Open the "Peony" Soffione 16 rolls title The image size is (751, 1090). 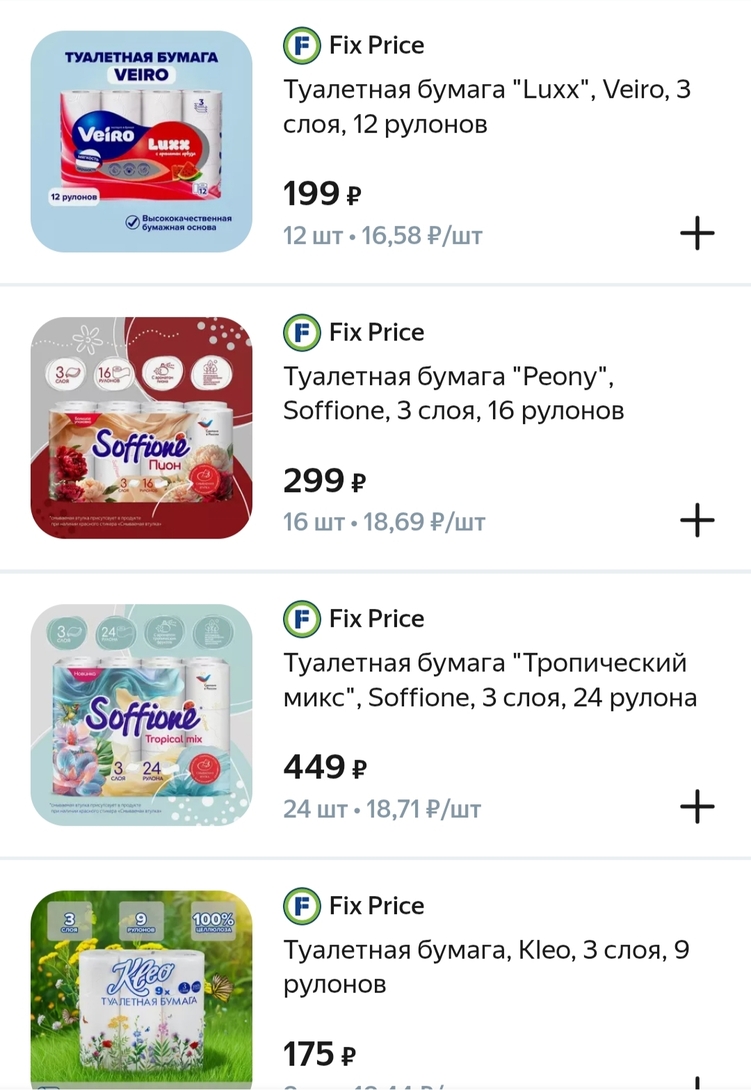click(454, 394)
